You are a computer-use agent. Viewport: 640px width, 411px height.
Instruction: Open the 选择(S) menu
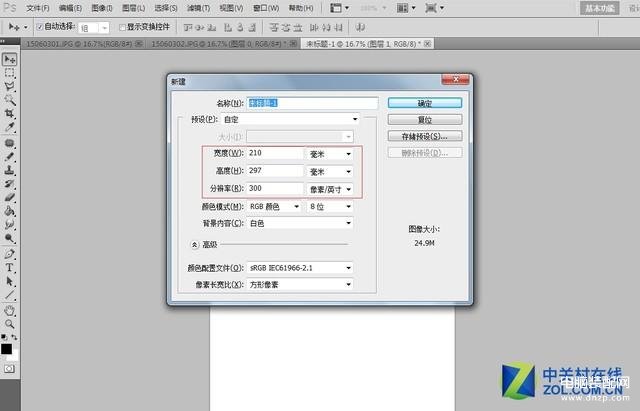tap(166, 8)
